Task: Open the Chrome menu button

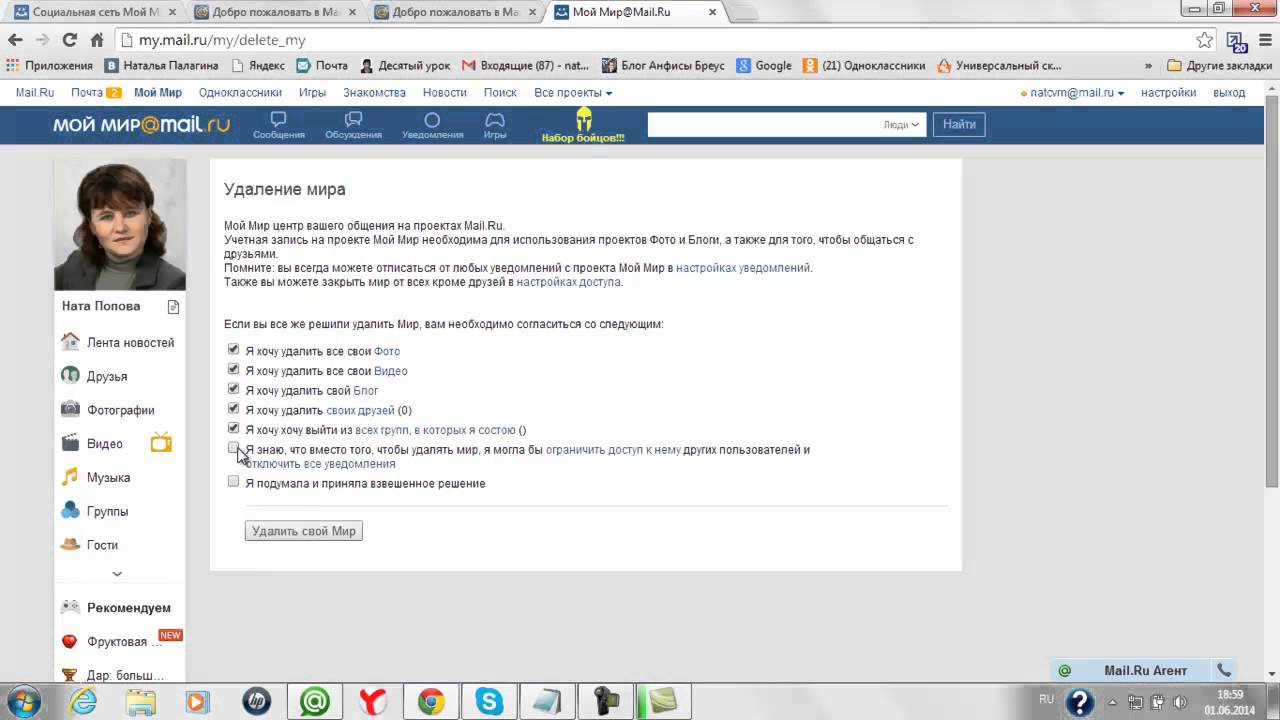Action: 1266,41
